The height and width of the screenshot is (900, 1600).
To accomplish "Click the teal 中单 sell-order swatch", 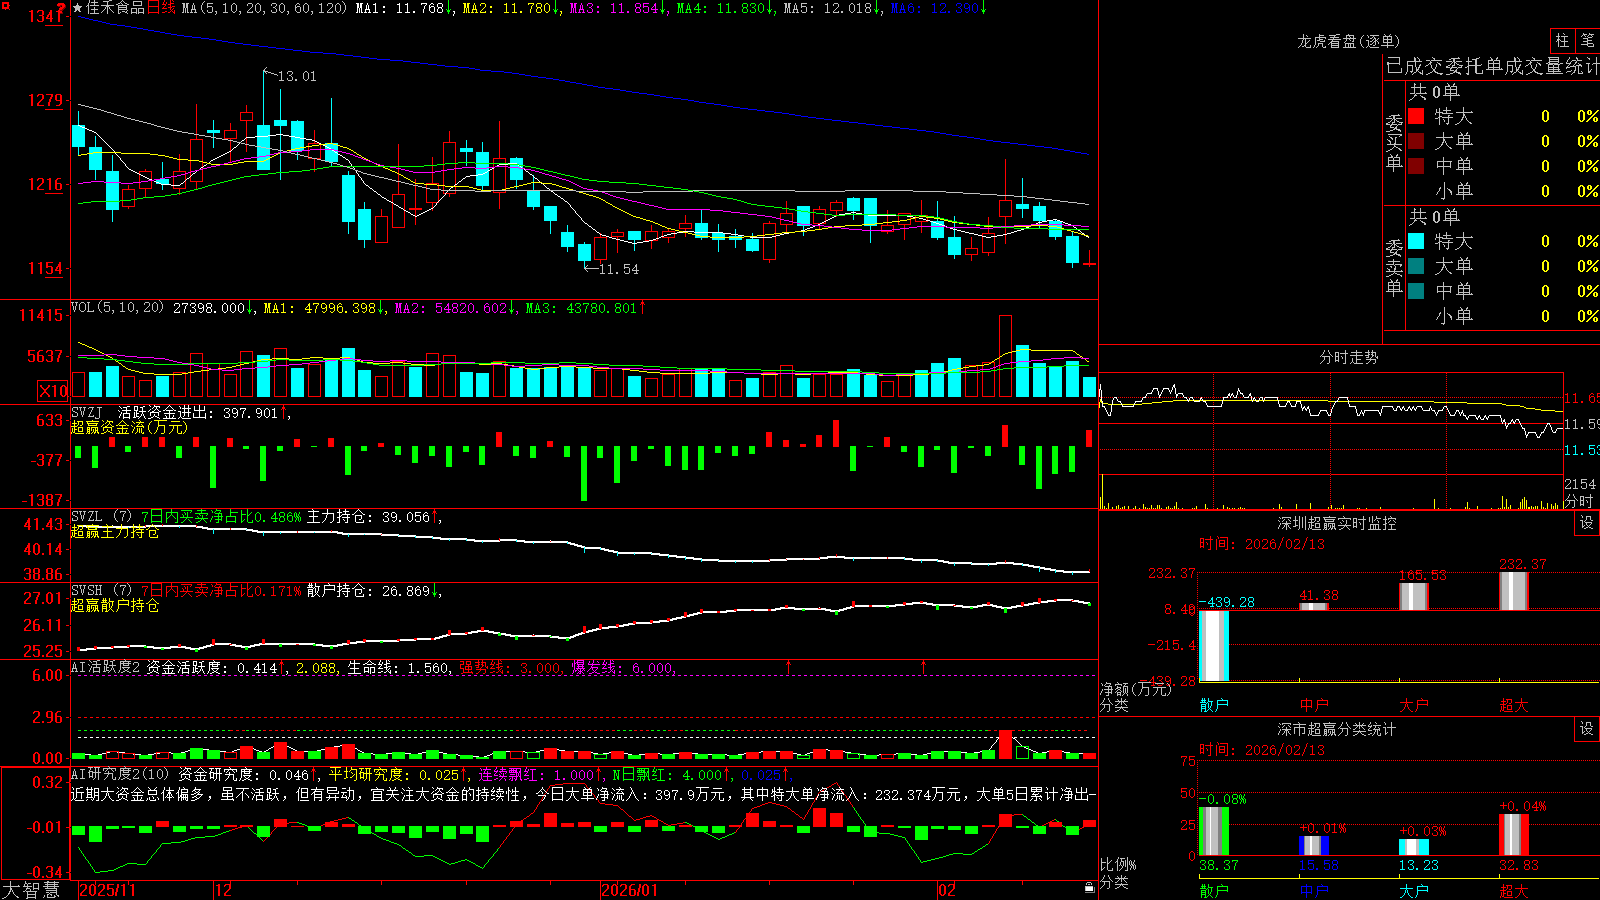I will [1416, 291].
